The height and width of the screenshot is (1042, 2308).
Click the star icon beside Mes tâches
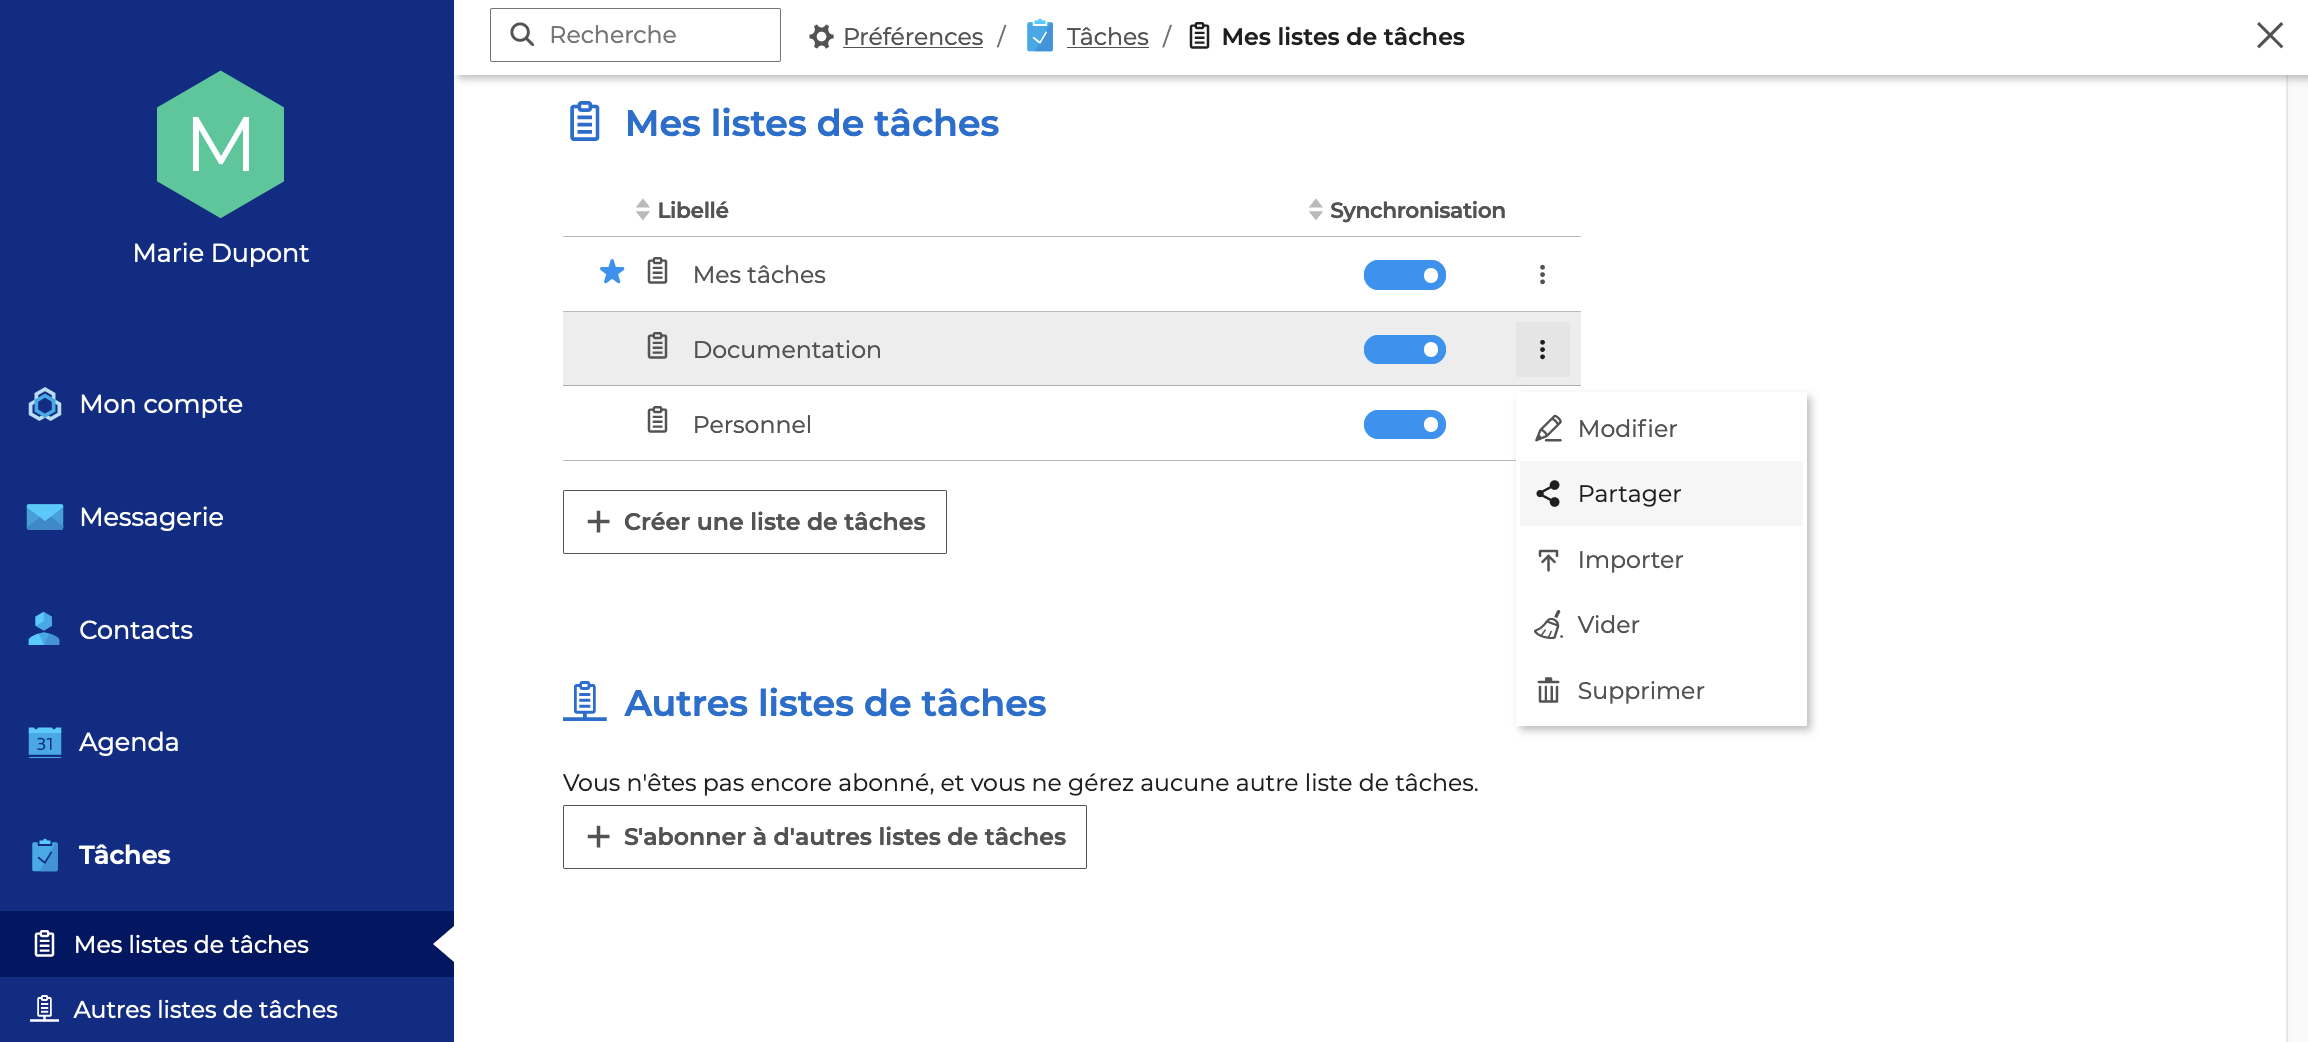click(612, 272)
